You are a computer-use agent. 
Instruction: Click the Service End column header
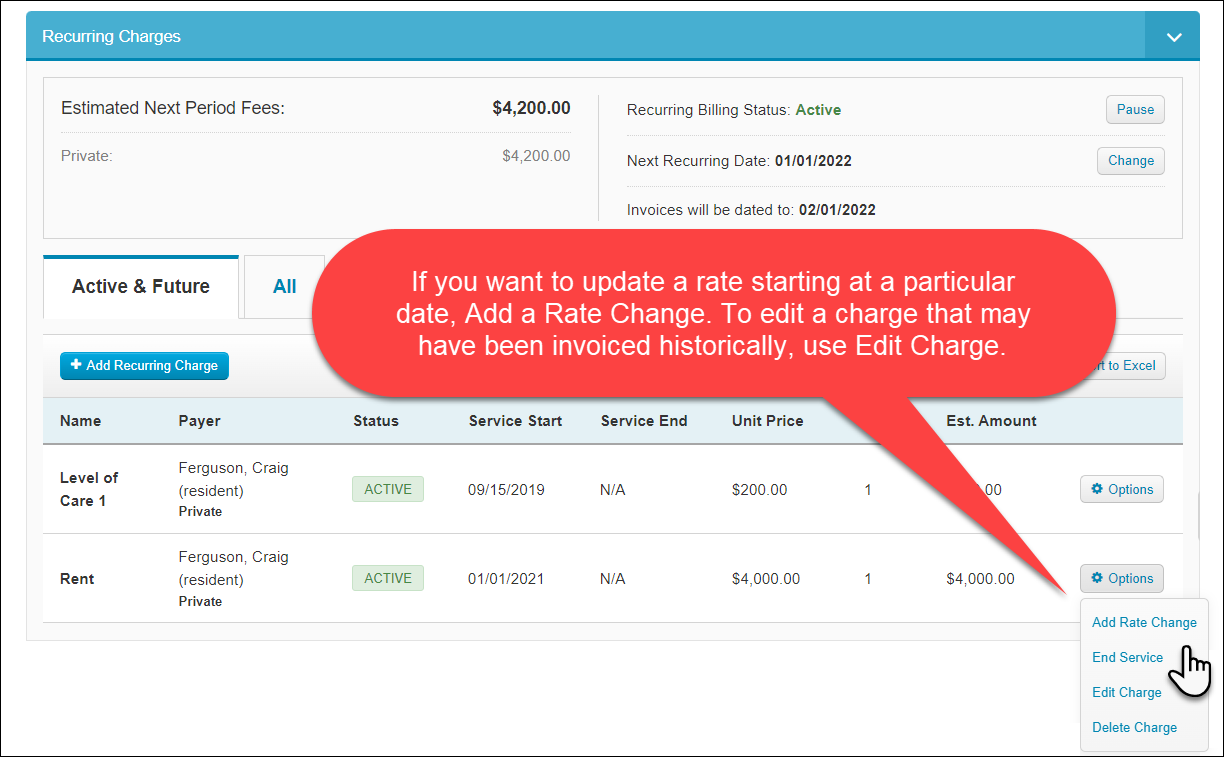click(644, 421)
